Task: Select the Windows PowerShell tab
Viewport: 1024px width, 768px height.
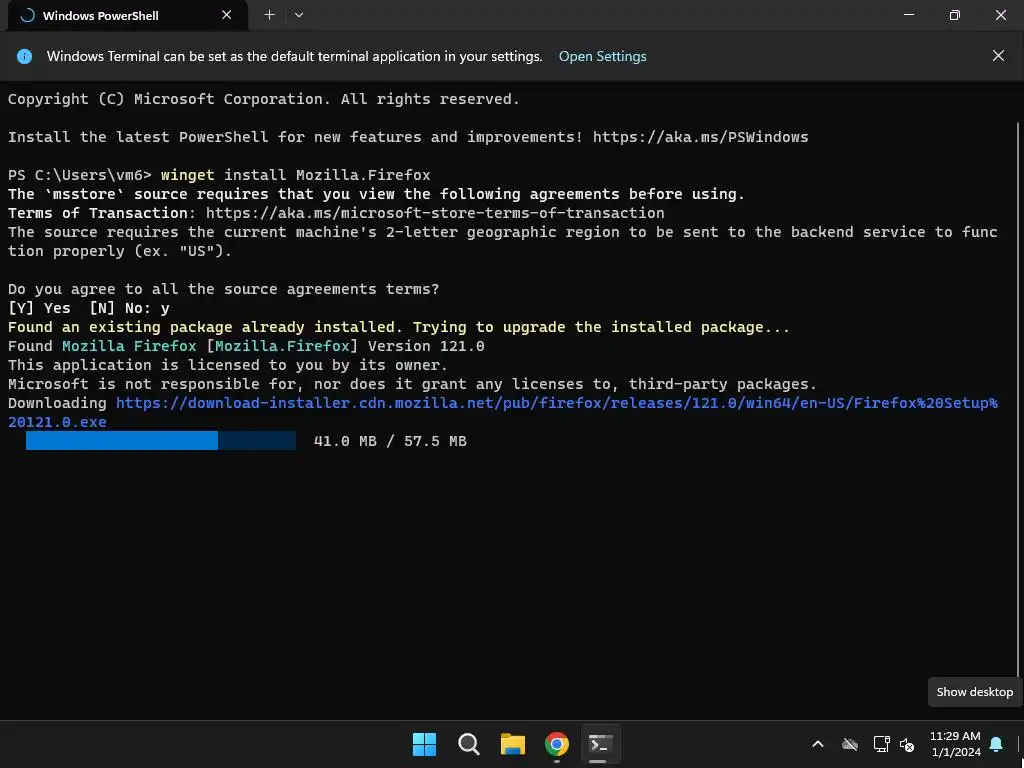Action: coord(127,16)
